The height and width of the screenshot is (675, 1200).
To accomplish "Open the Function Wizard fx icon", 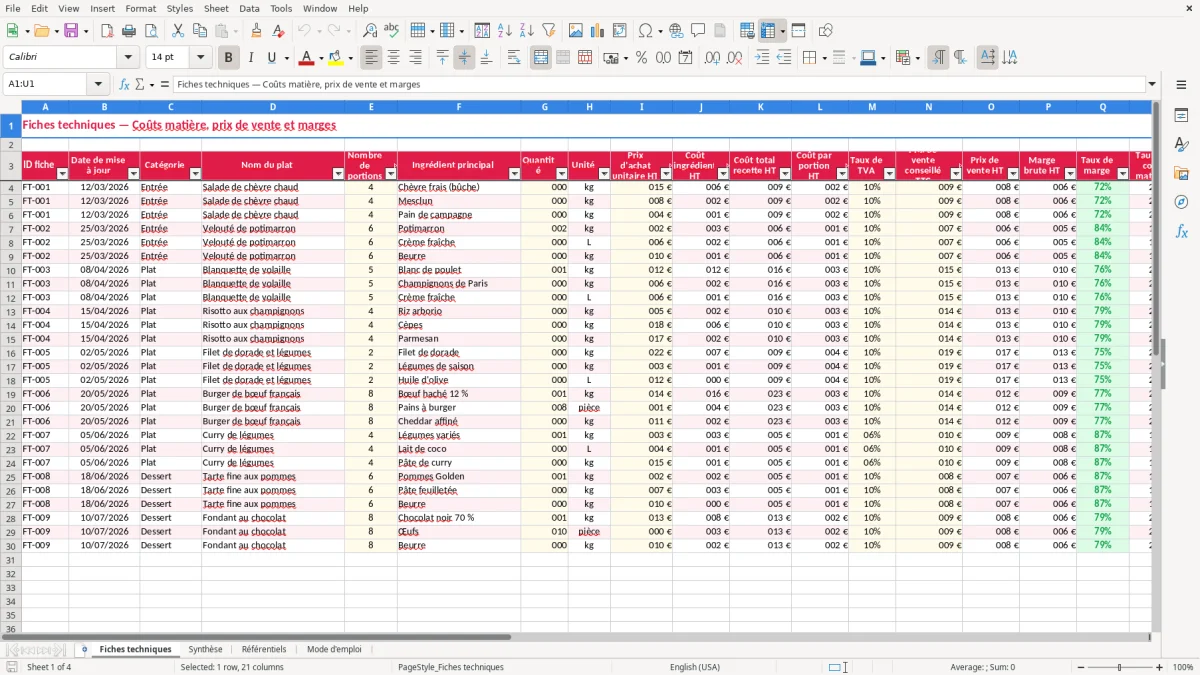I will point(124,84).
